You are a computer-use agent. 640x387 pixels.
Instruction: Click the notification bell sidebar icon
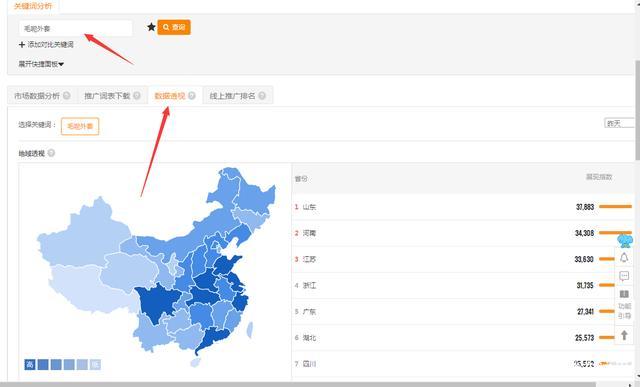pyautogui.click(x=624, y=258)
